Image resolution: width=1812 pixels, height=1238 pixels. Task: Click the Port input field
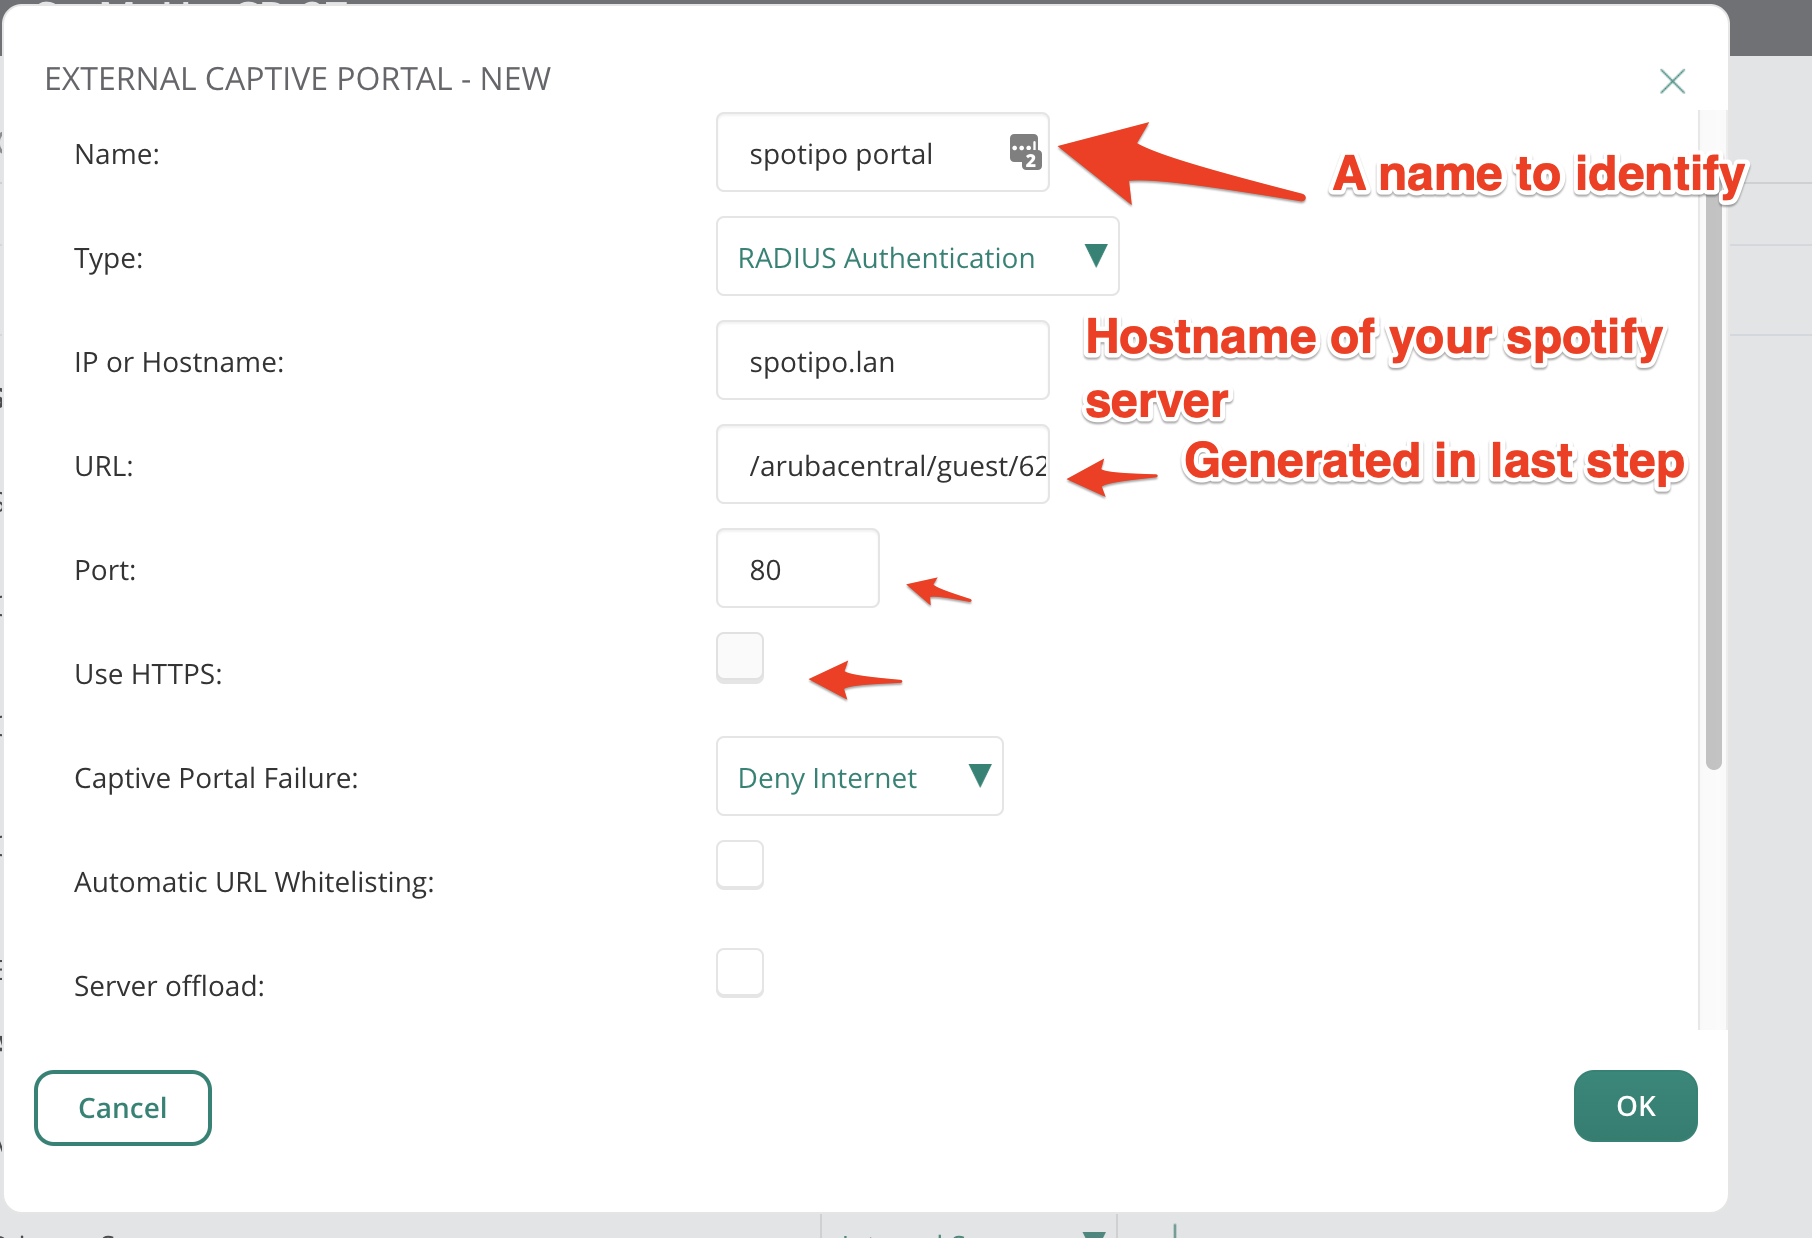(x=797, y=569)
